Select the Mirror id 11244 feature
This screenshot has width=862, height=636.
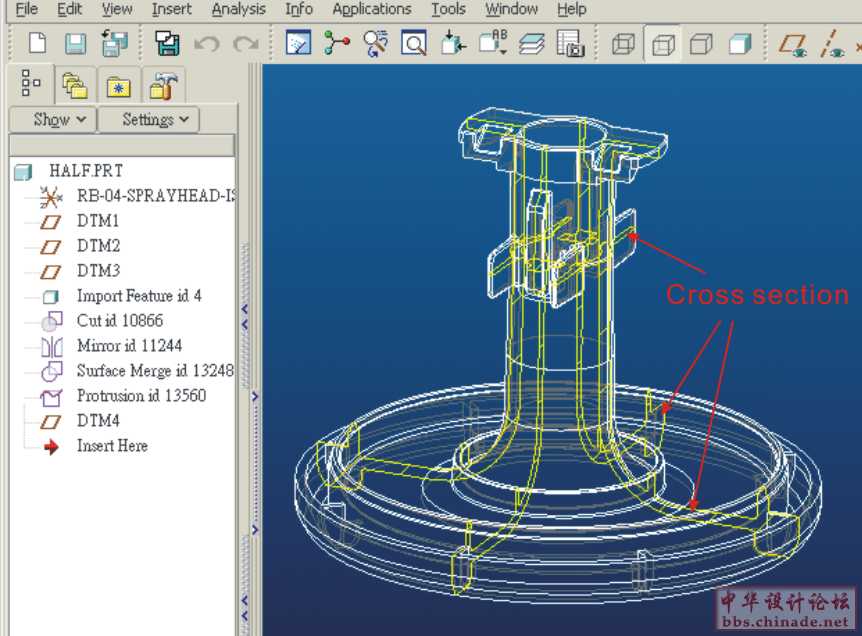coord(129,345)
